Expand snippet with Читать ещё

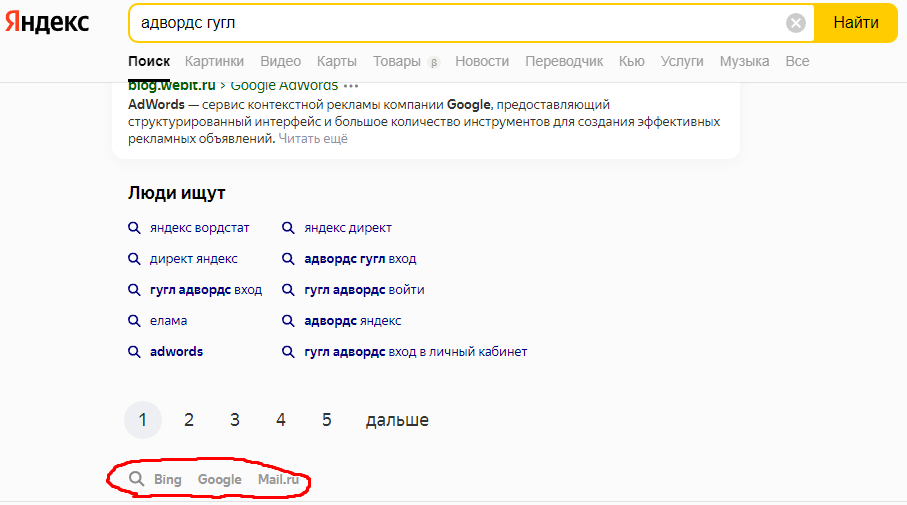(x=313, y=139)
